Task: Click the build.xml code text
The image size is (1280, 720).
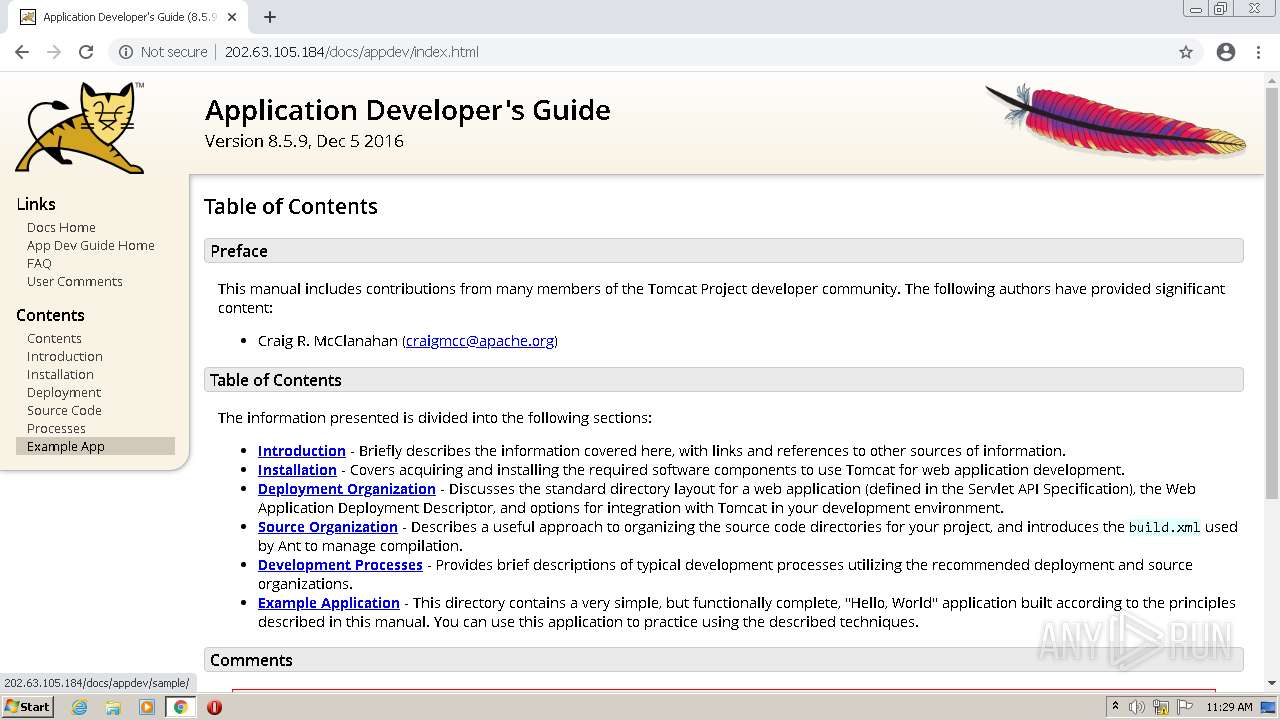Action: point(1164,527)
